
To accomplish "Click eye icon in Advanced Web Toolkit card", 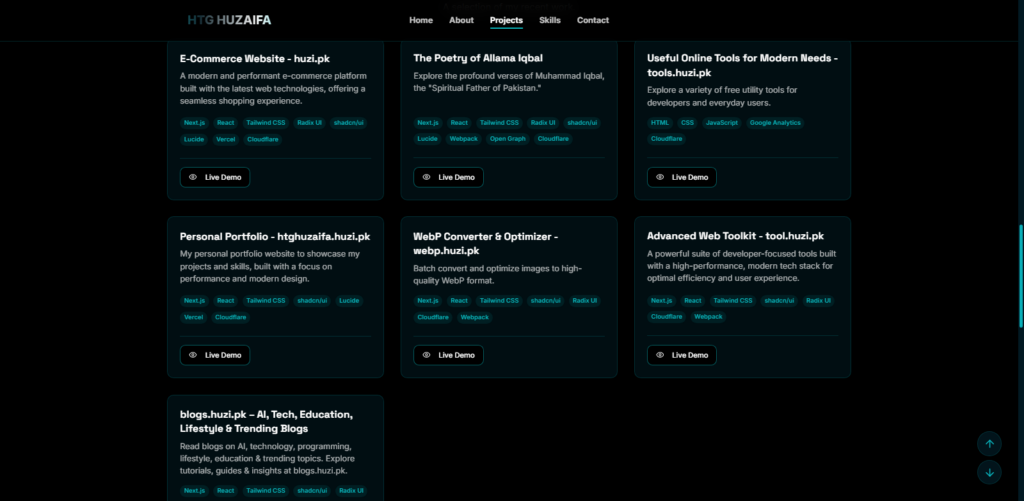I will (660, 355).
